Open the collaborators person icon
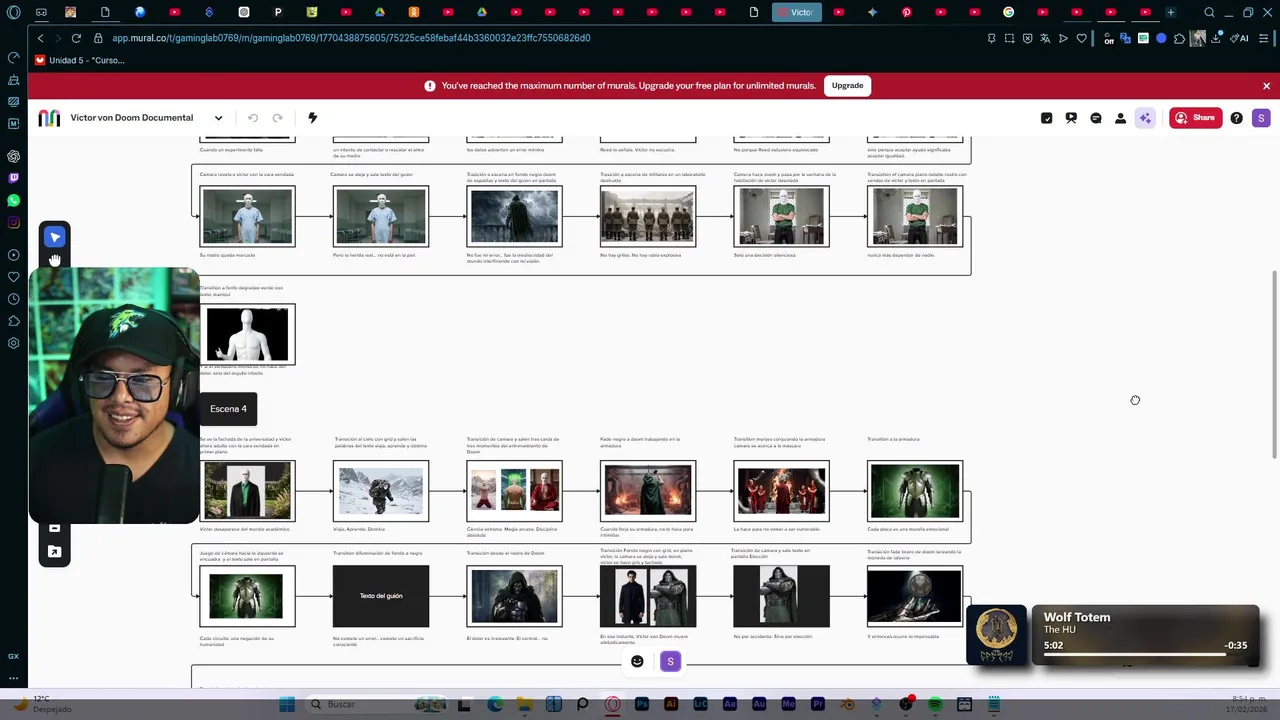 coord(1120,118)
